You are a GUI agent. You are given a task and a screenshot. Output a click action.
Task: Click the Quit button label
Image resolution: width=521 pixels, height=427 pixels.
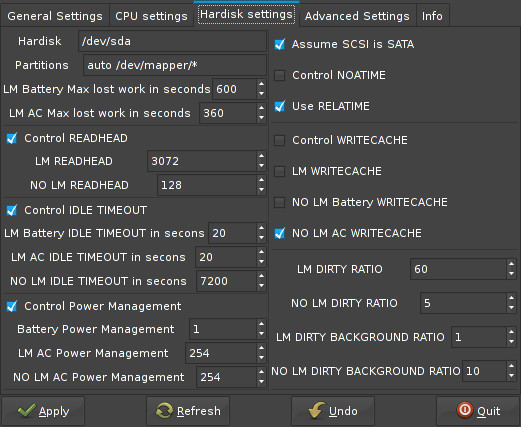pos(488,411)
